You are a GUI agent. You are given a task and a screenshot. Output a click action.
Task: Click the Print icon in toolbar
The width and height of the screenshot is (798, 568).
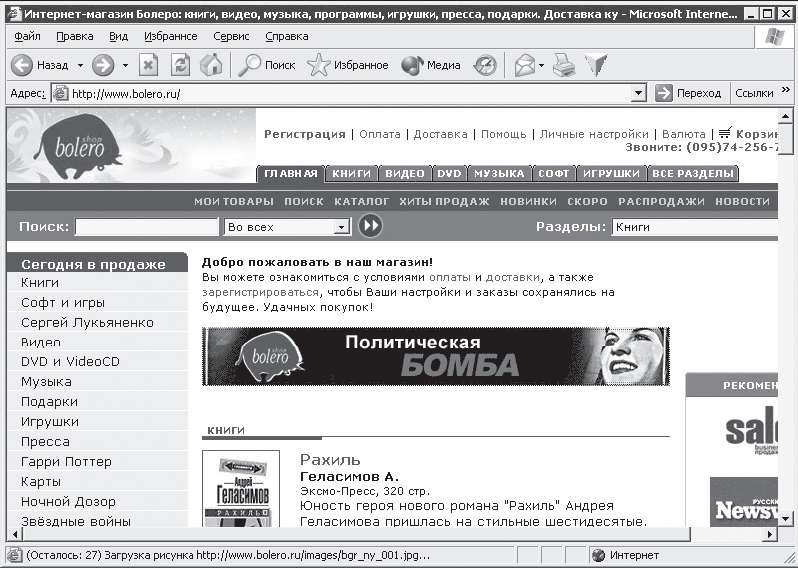click(x=564, y=65)
